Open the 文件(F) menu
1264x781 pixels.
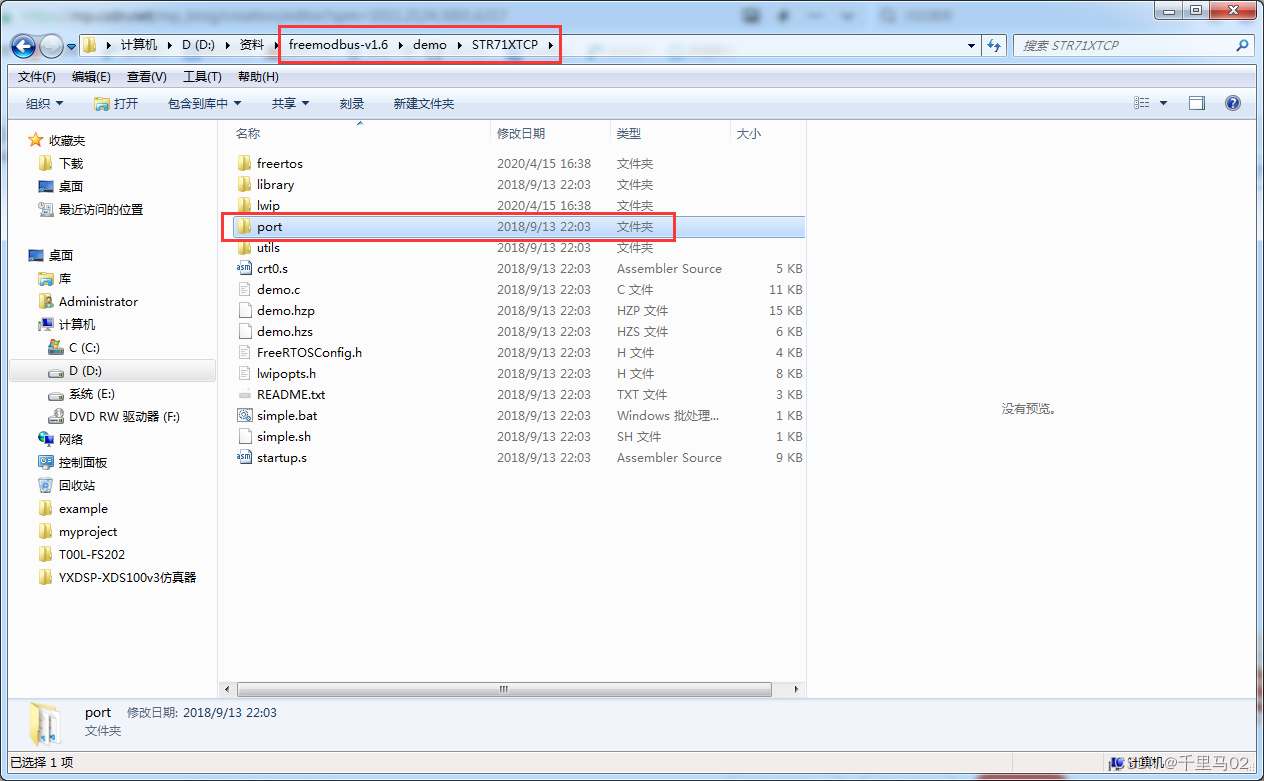[x=37, y=76]
